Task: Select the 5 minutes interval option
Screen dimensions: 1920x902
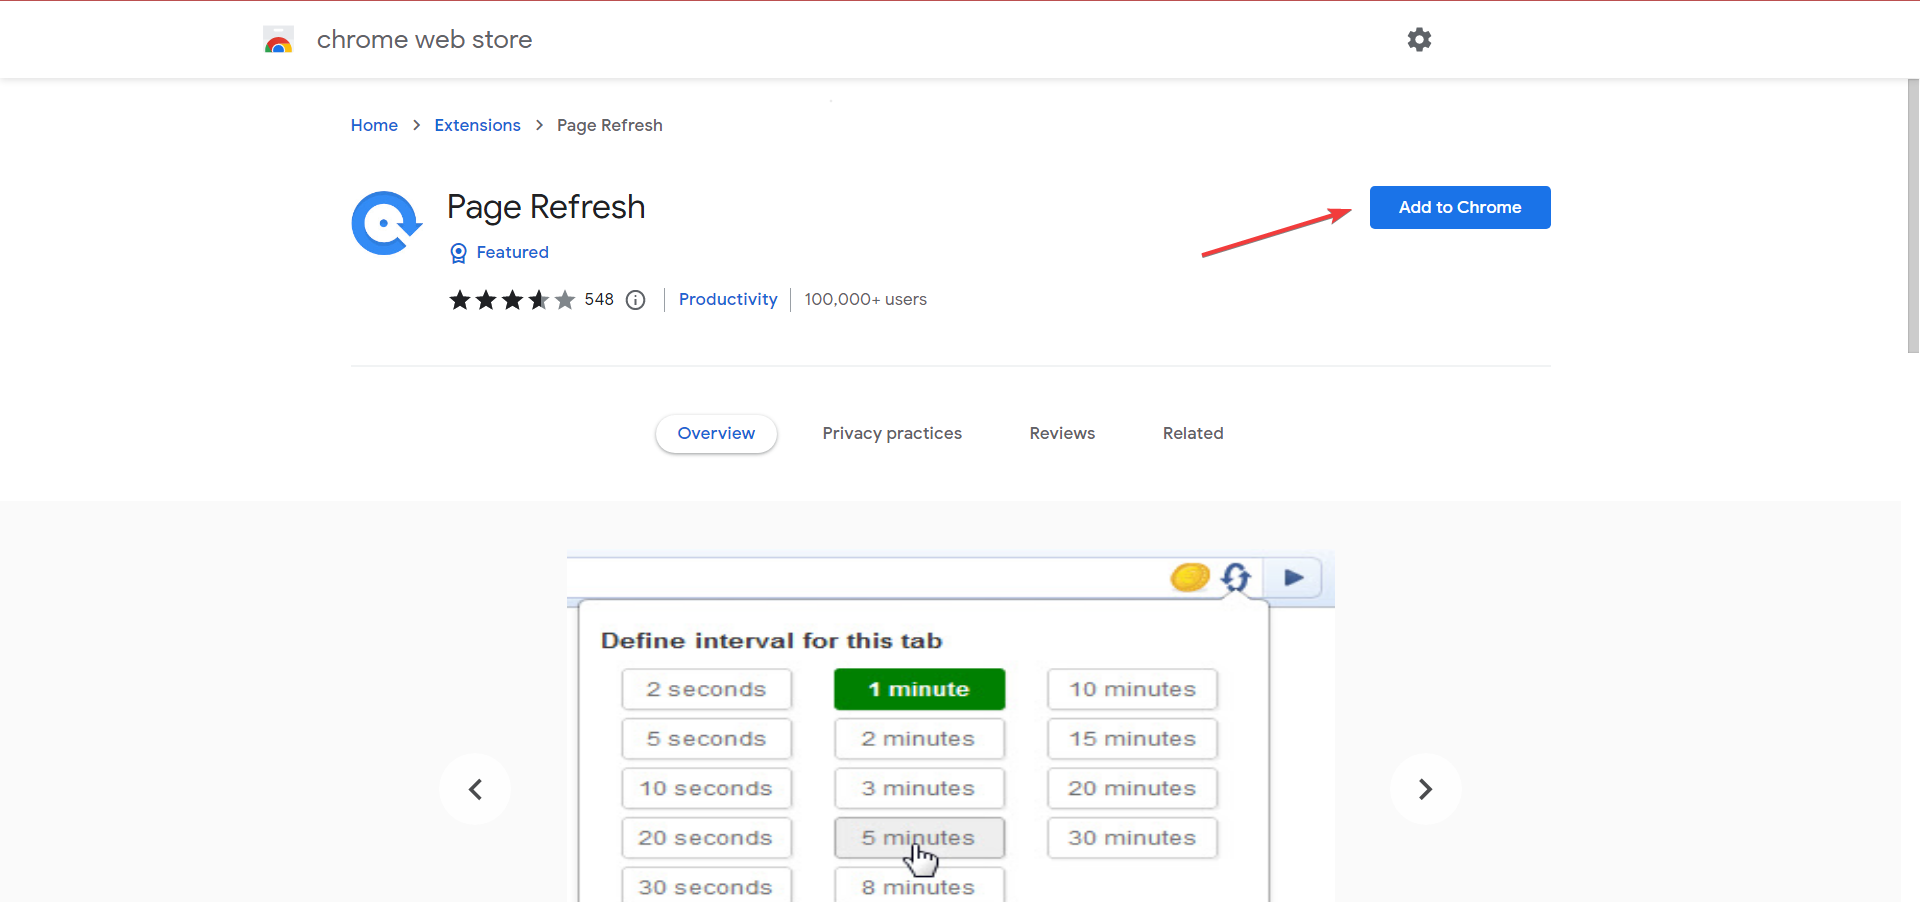Action: pos(919,838)
